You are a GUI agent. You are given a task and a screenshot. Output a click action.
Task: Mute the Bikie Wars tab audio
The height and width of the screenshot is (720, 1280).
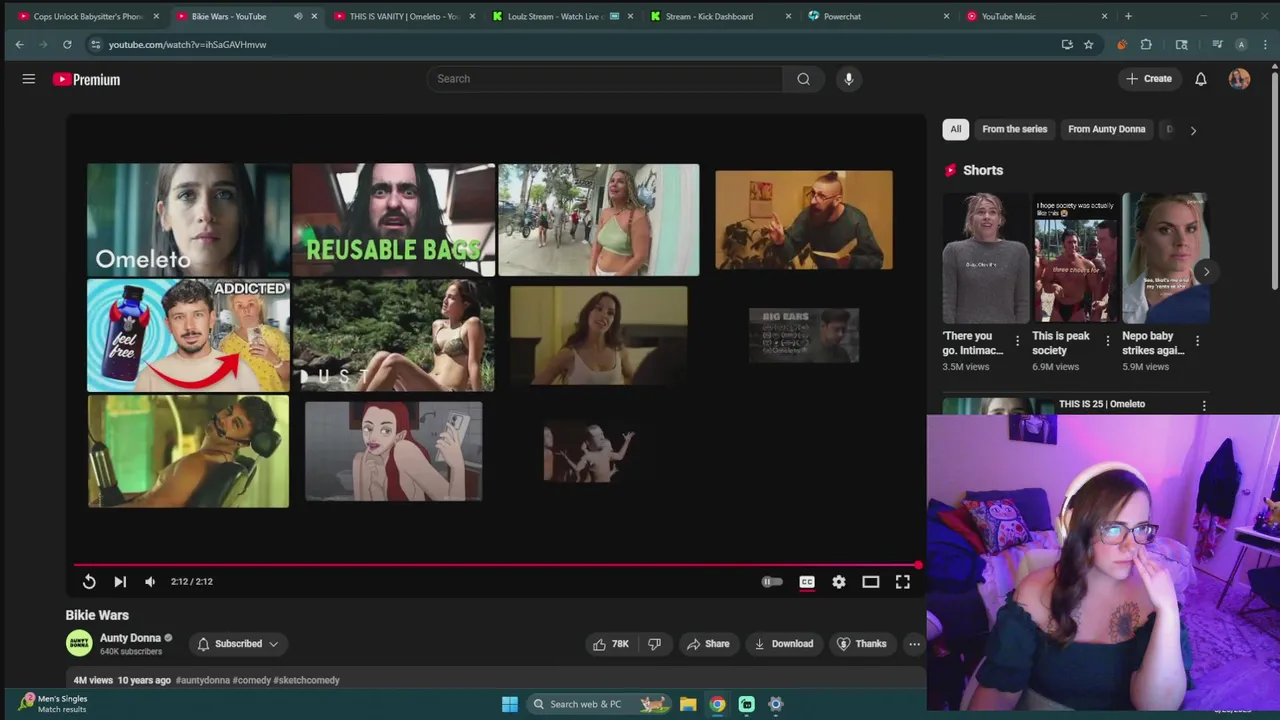tap(298, 16)
